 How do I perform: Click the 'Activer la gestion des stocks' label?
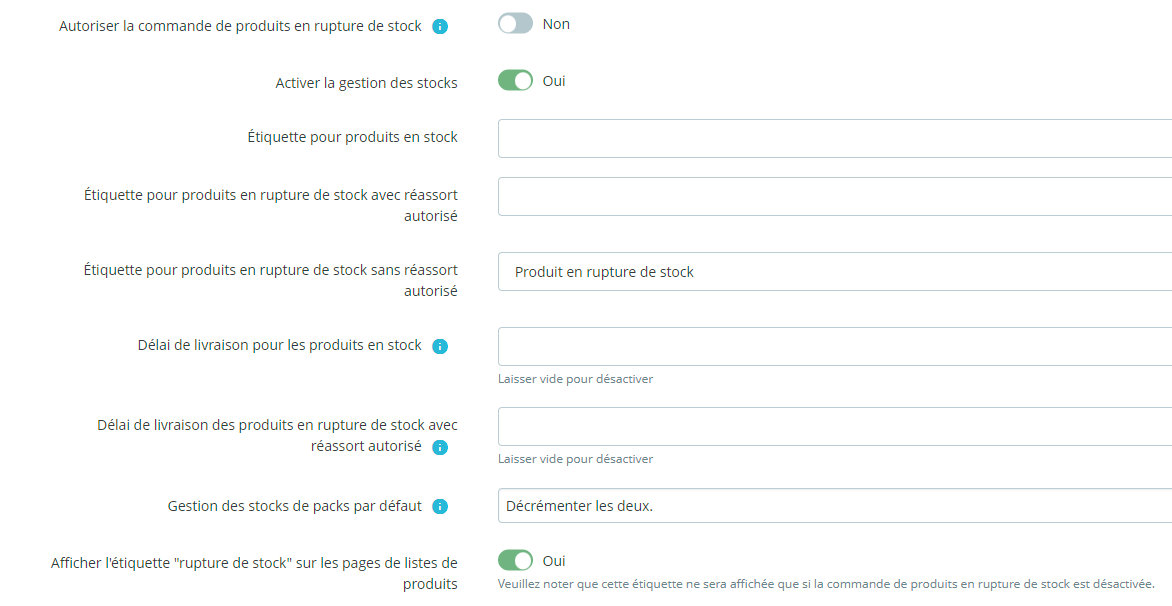[x=366, y=83]
